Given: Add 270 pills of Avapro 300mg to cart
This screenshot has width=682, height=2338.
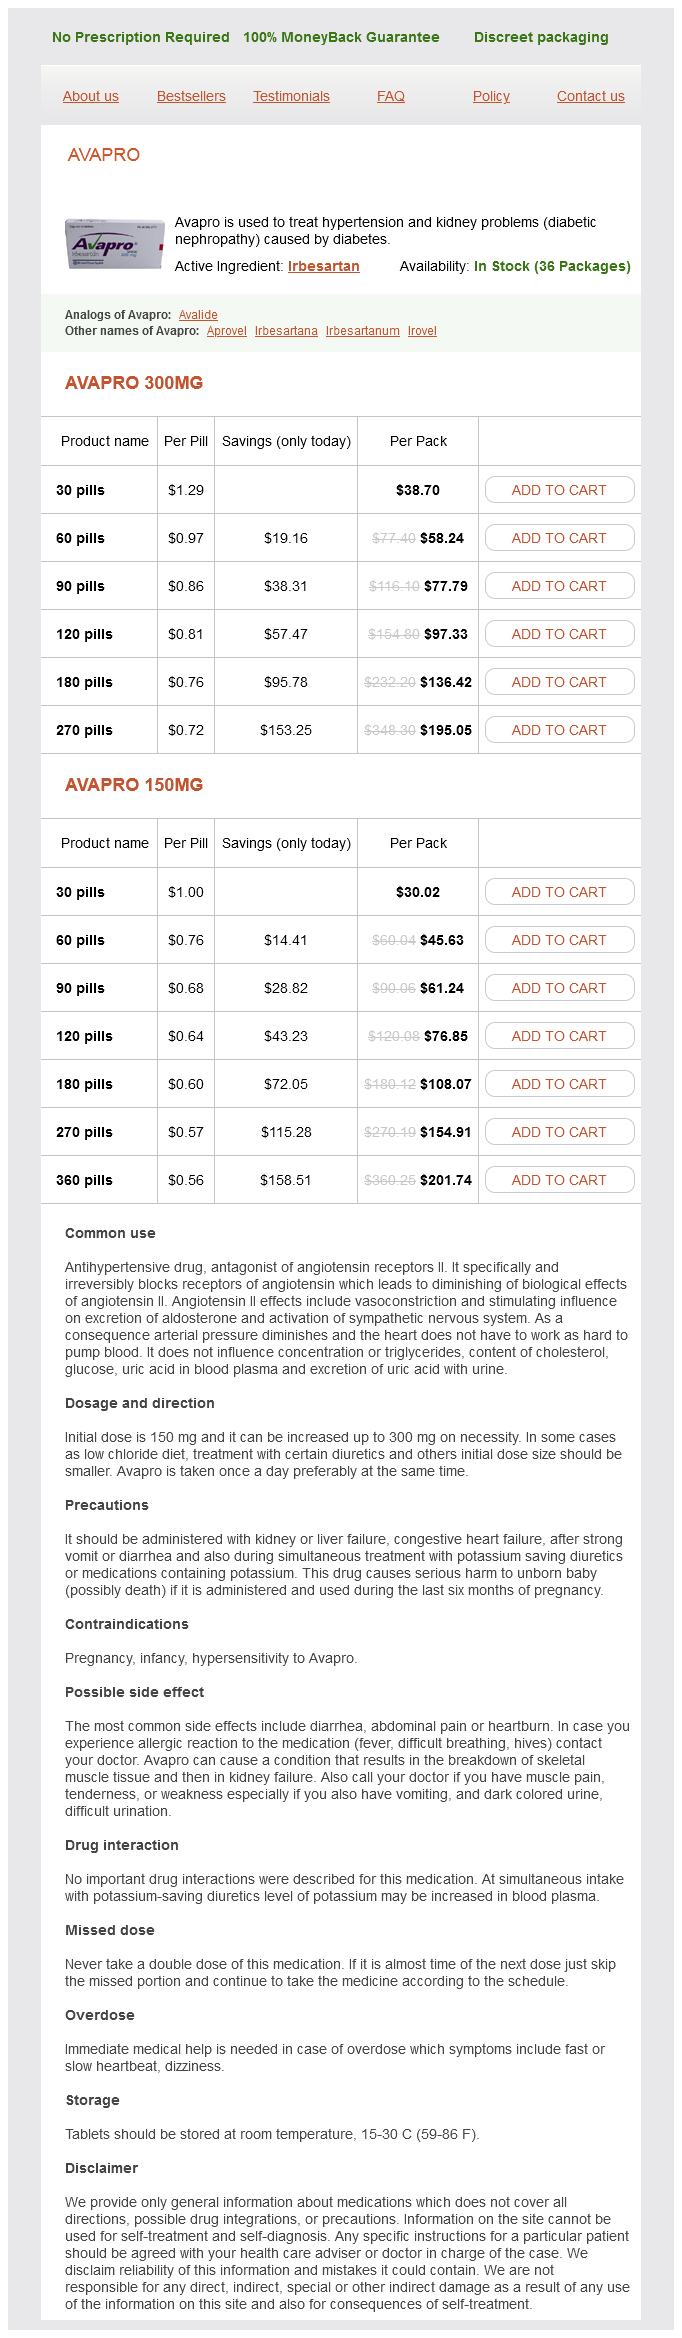Looking at the screenshot, I should click(559, 730).
